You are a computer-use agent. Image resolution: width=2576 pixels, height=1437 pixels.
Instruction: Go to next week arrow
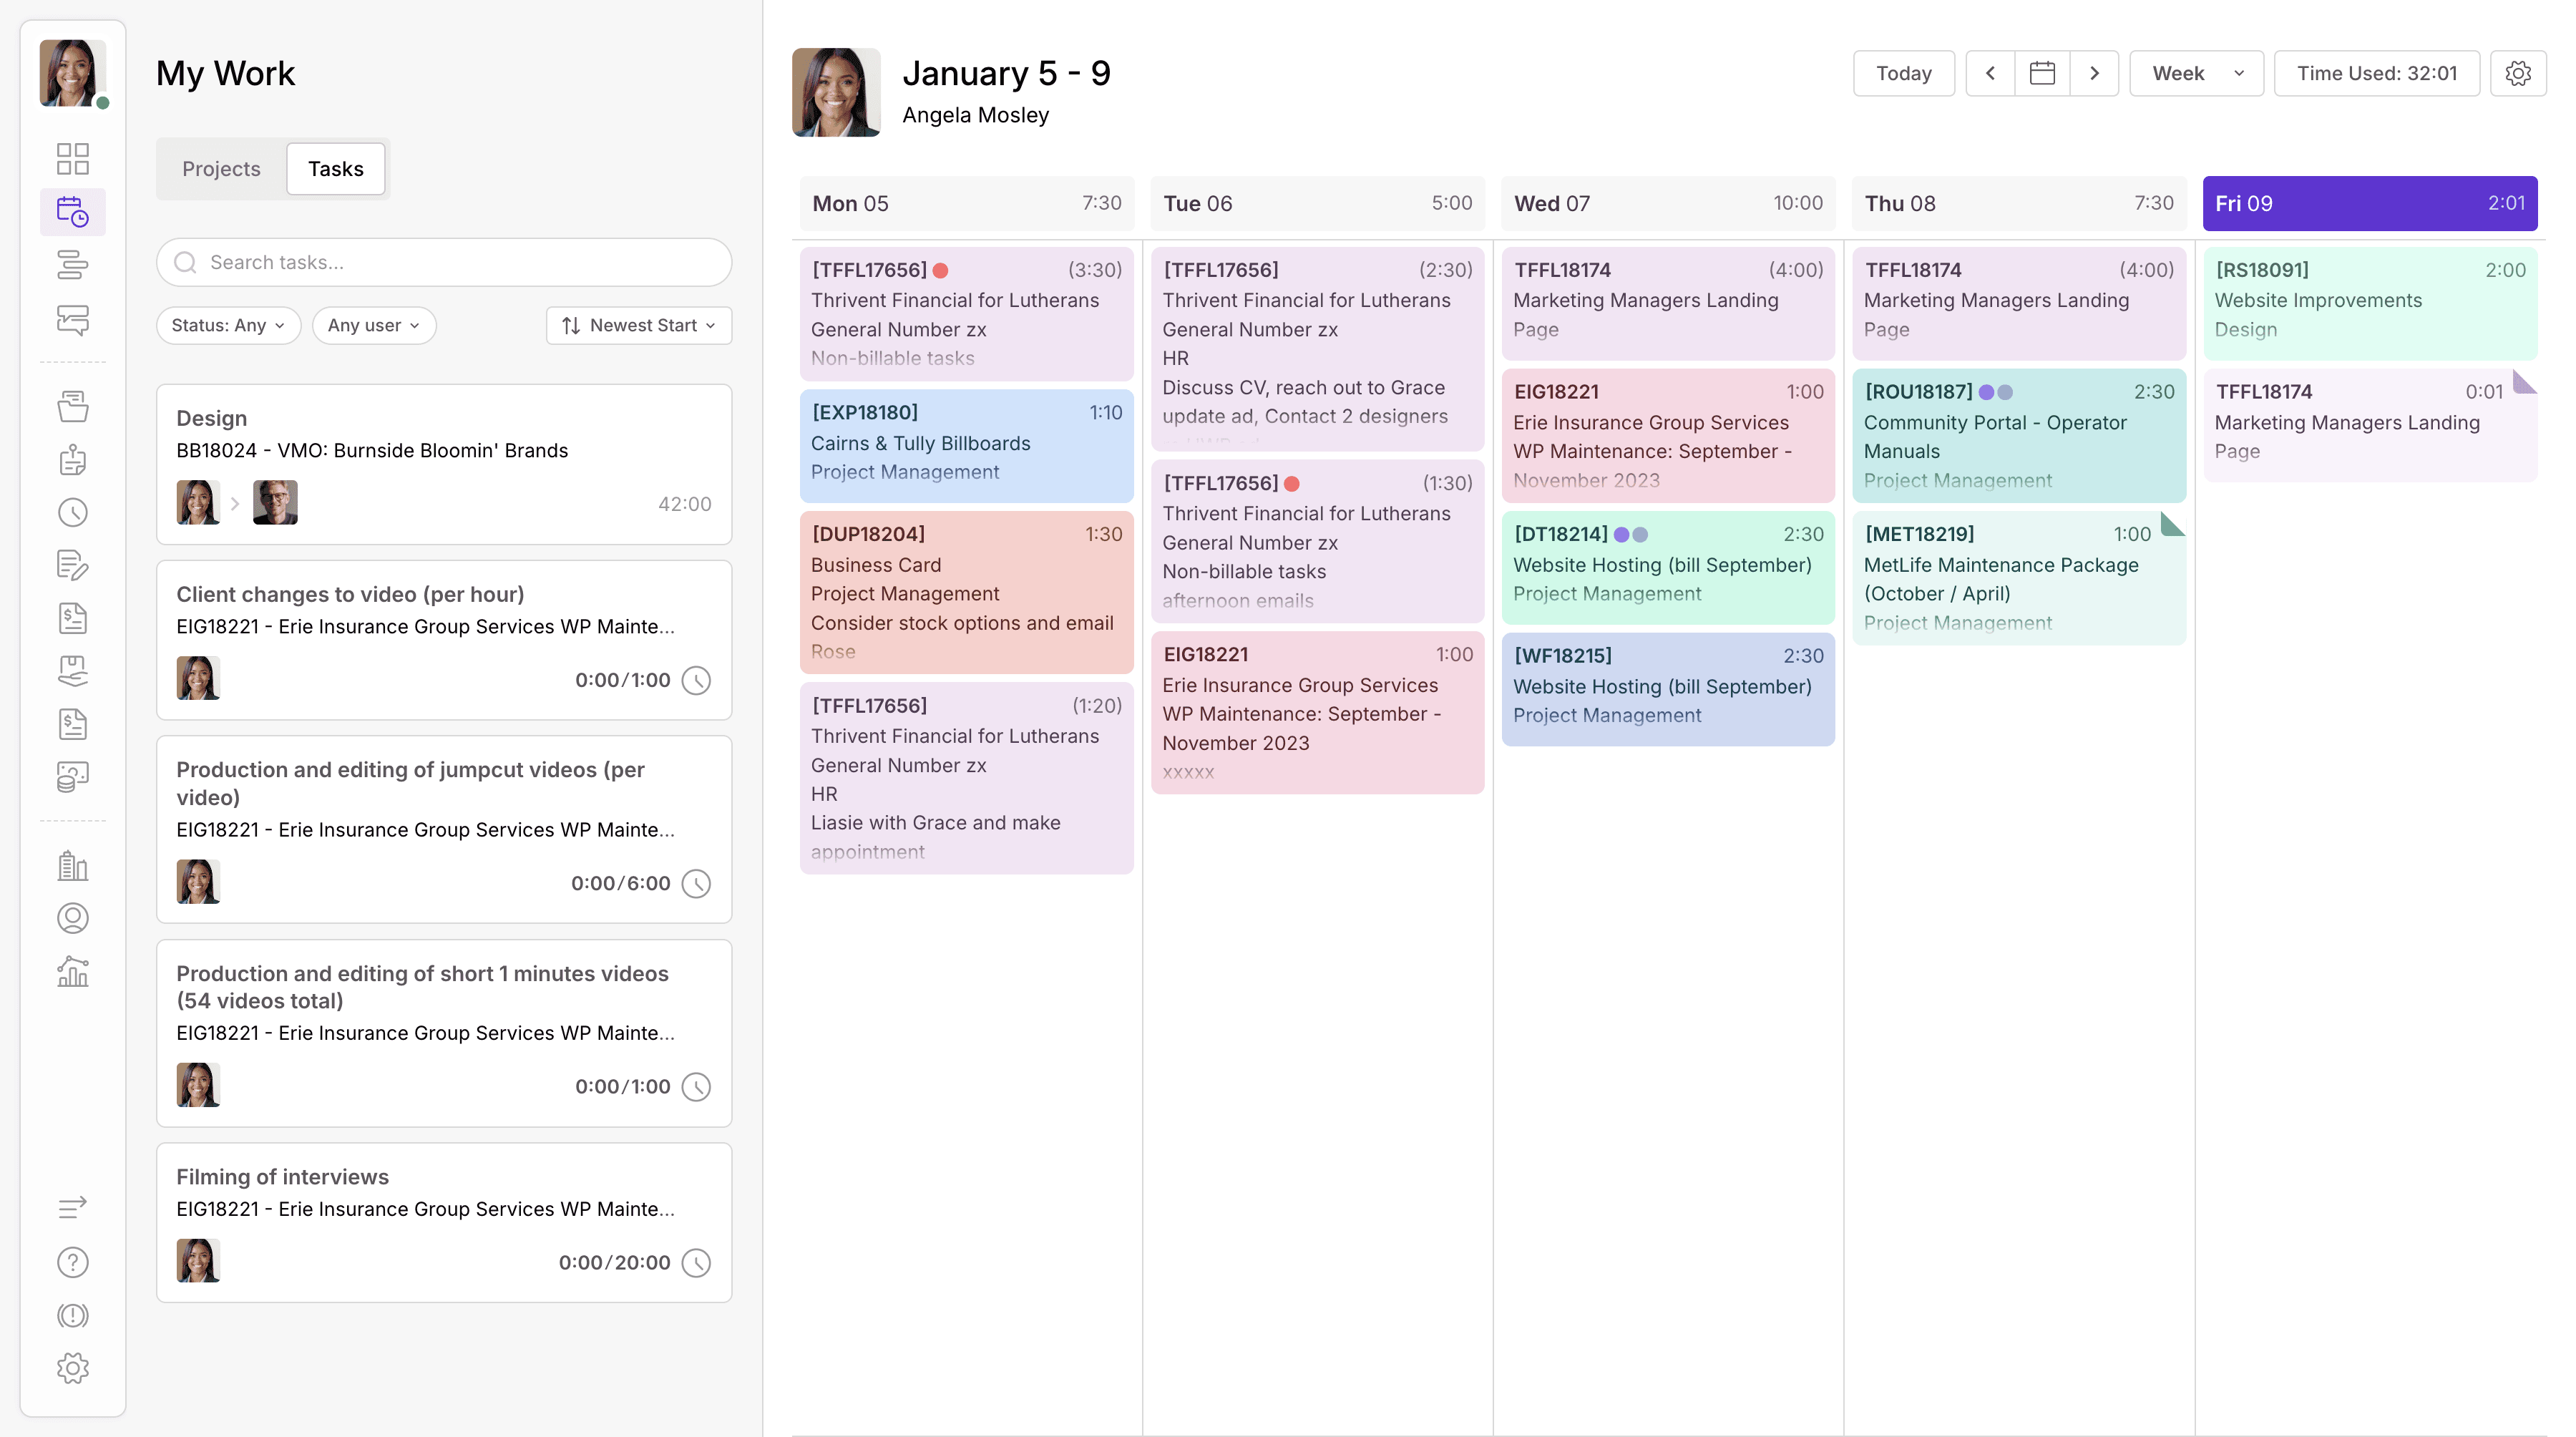2094,73
